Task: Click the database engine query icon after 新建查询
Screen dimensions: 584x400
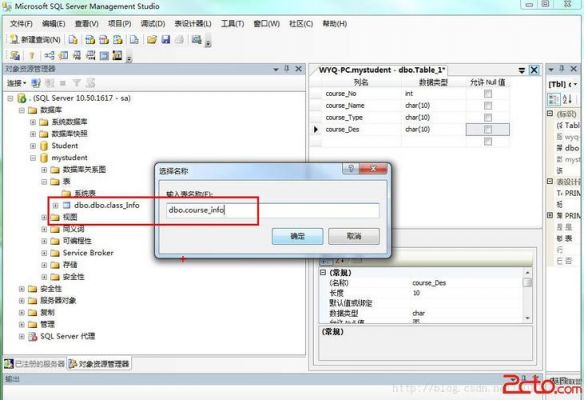Action: [x=73, y=39]
